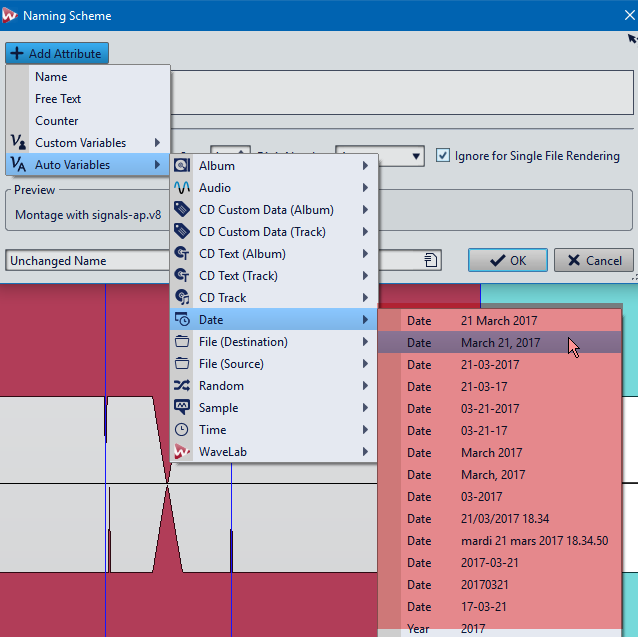Select the Free Text attribute
This screenshot has width=638, height=637.
pos(88,98)
